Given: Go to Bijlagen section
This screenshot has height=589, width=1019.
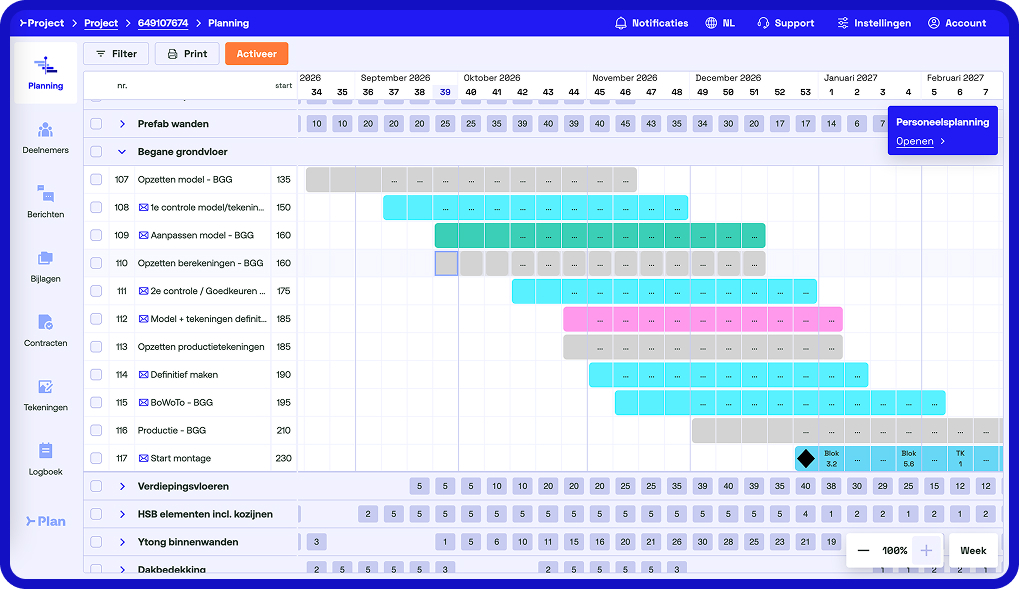Looking at the screenshot, I should 45,258.
